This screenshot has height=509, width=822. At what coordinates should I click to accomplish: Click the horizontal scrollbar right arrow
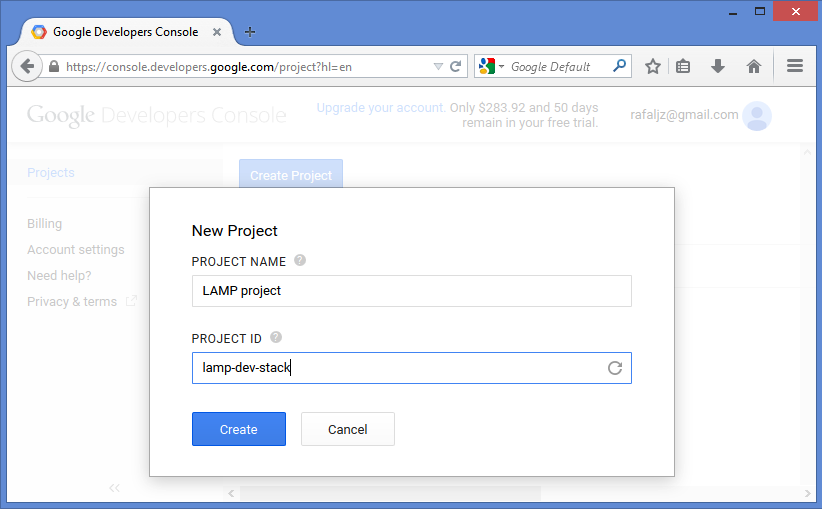807,493
